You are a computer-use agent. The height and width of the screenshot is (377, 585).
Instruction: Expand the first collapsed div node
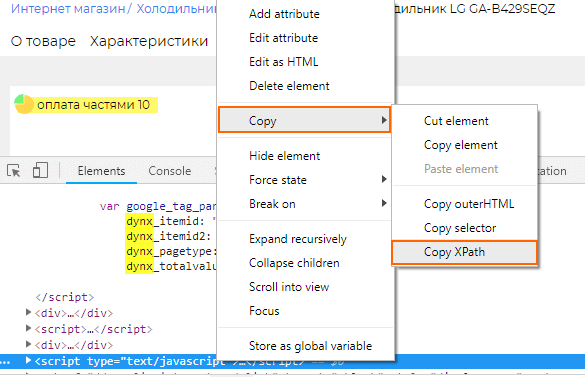pos(28,312)
